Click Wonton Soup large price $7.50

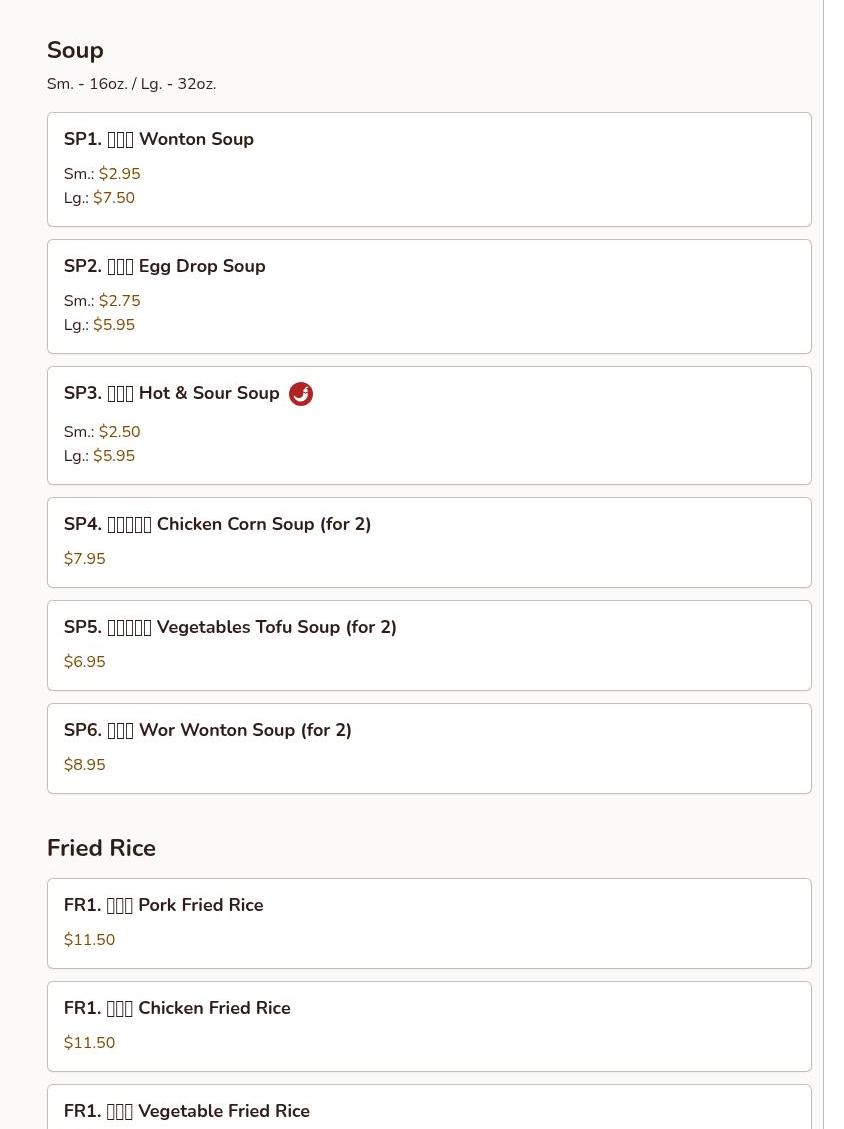(x=114, y=197)
